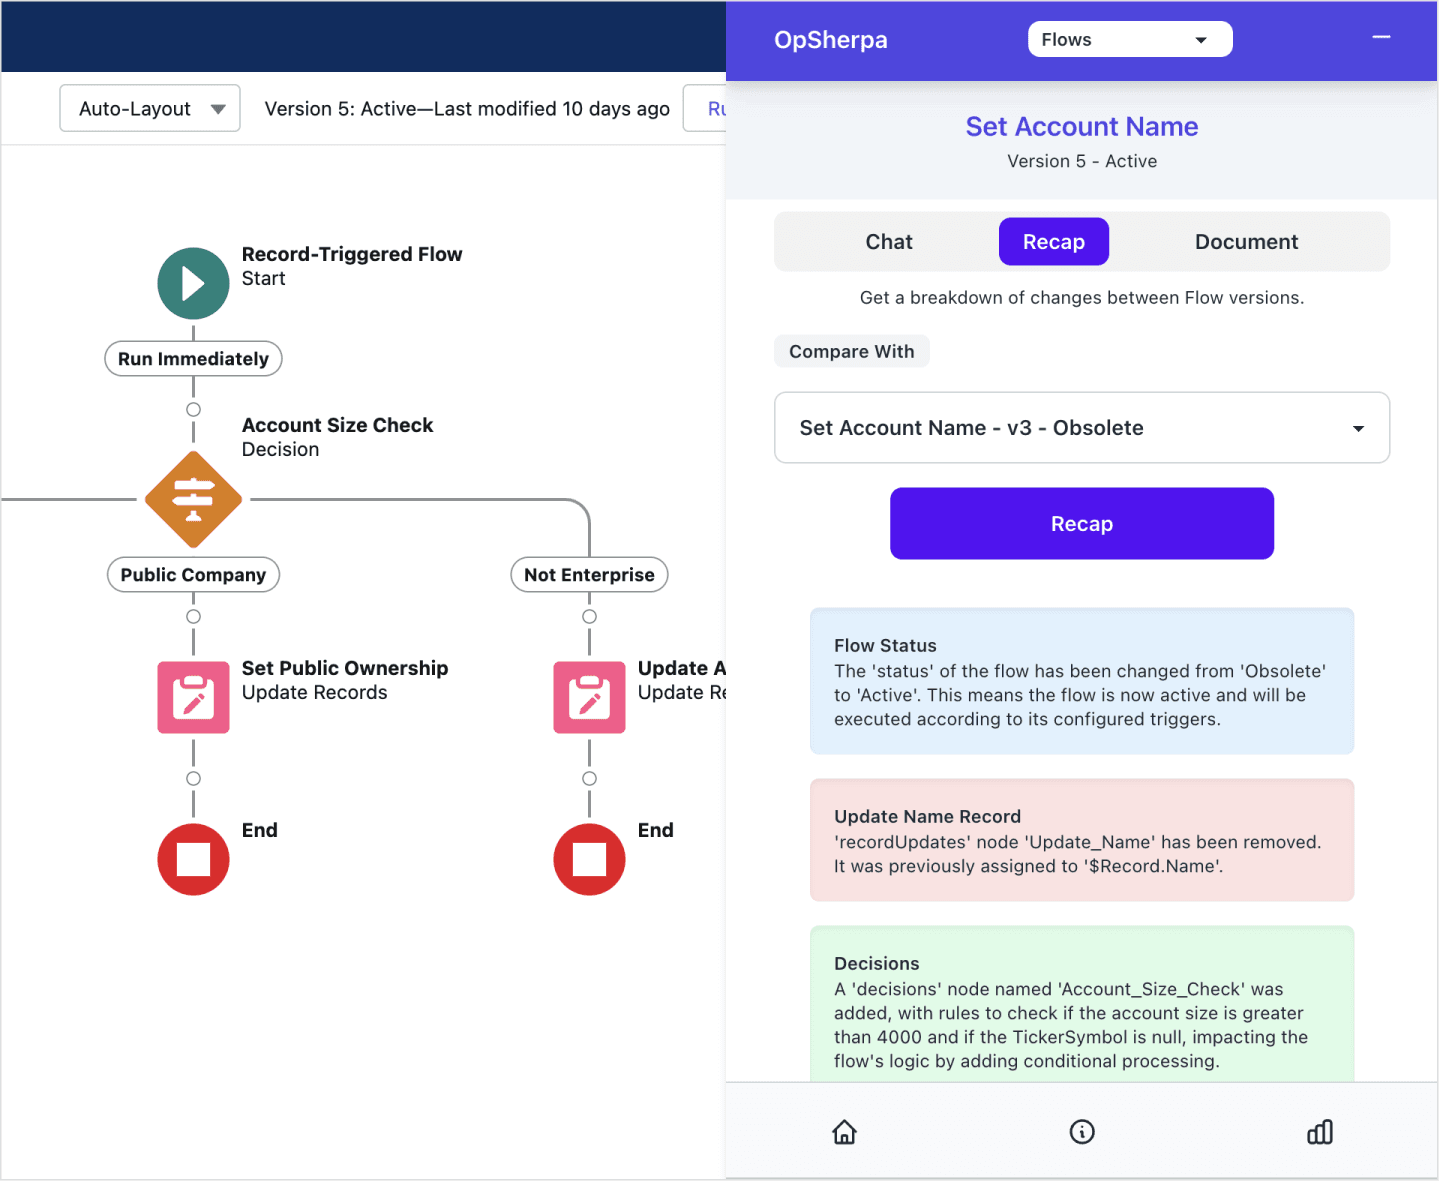Open the OpSherpa bar chart analytics icon
Viewport: 1439px width, 1181px height.
(x=1320, y=1132)
